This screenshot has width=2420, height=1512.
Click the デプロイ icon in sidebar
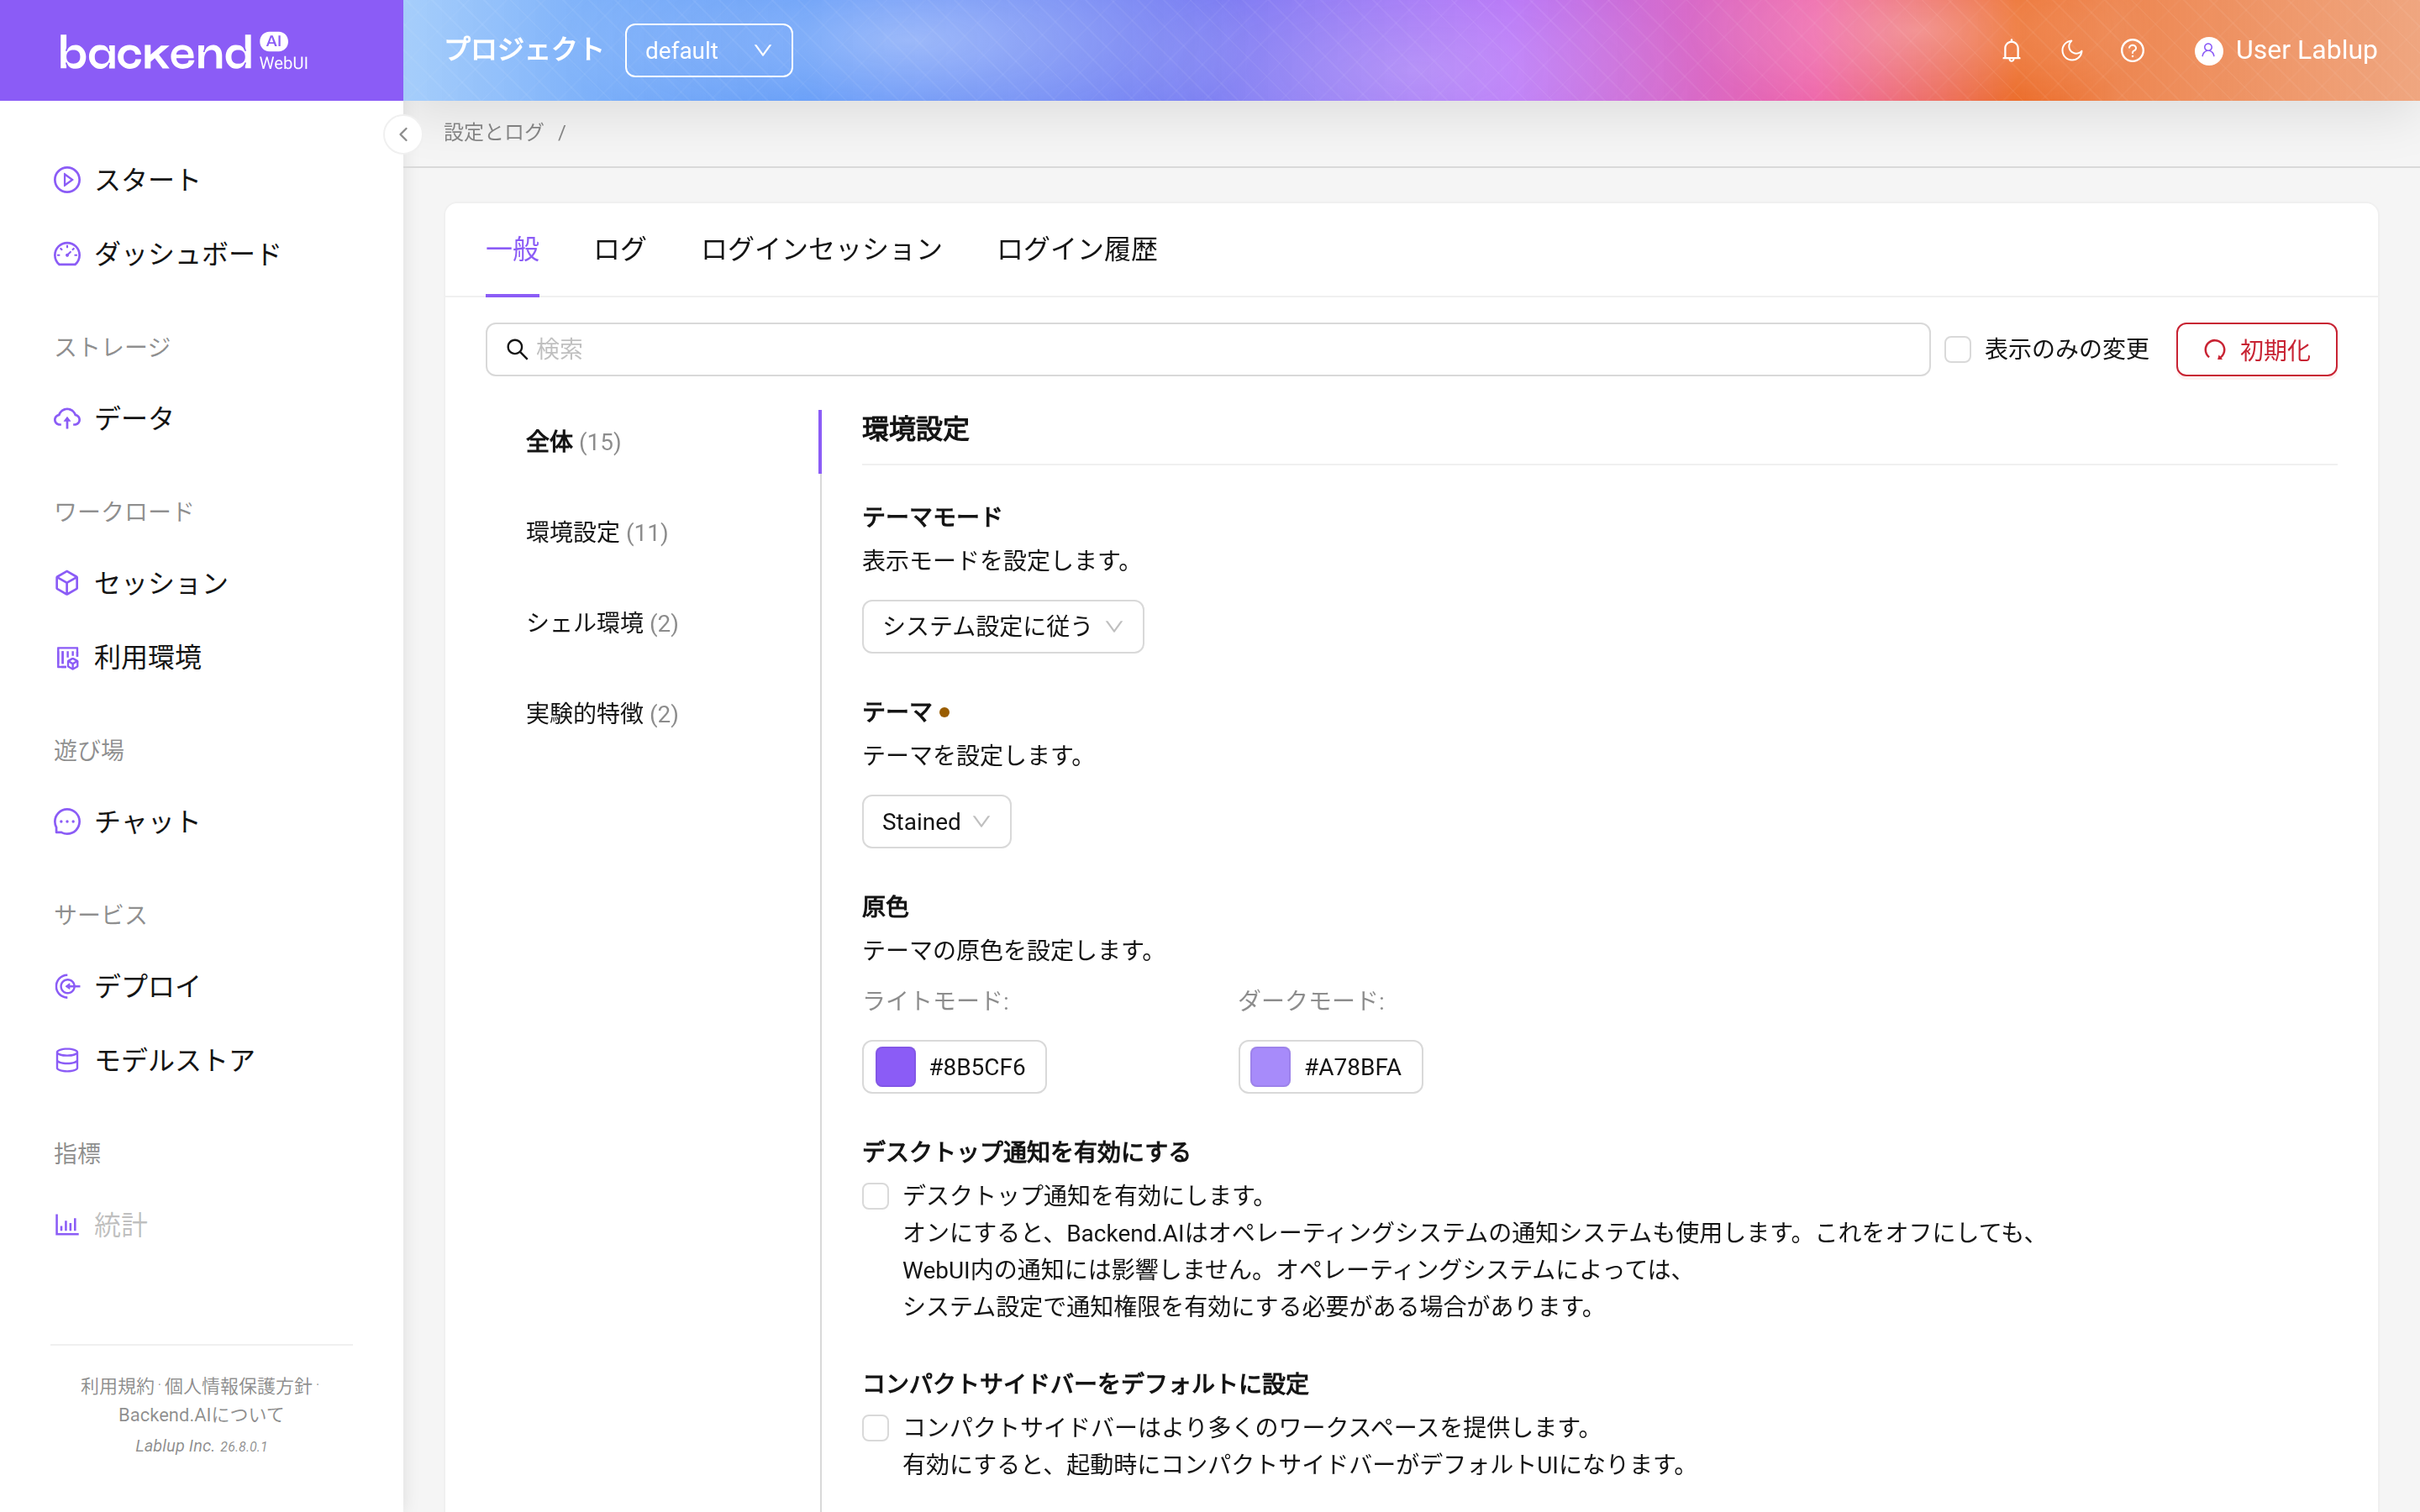(67, 986)
